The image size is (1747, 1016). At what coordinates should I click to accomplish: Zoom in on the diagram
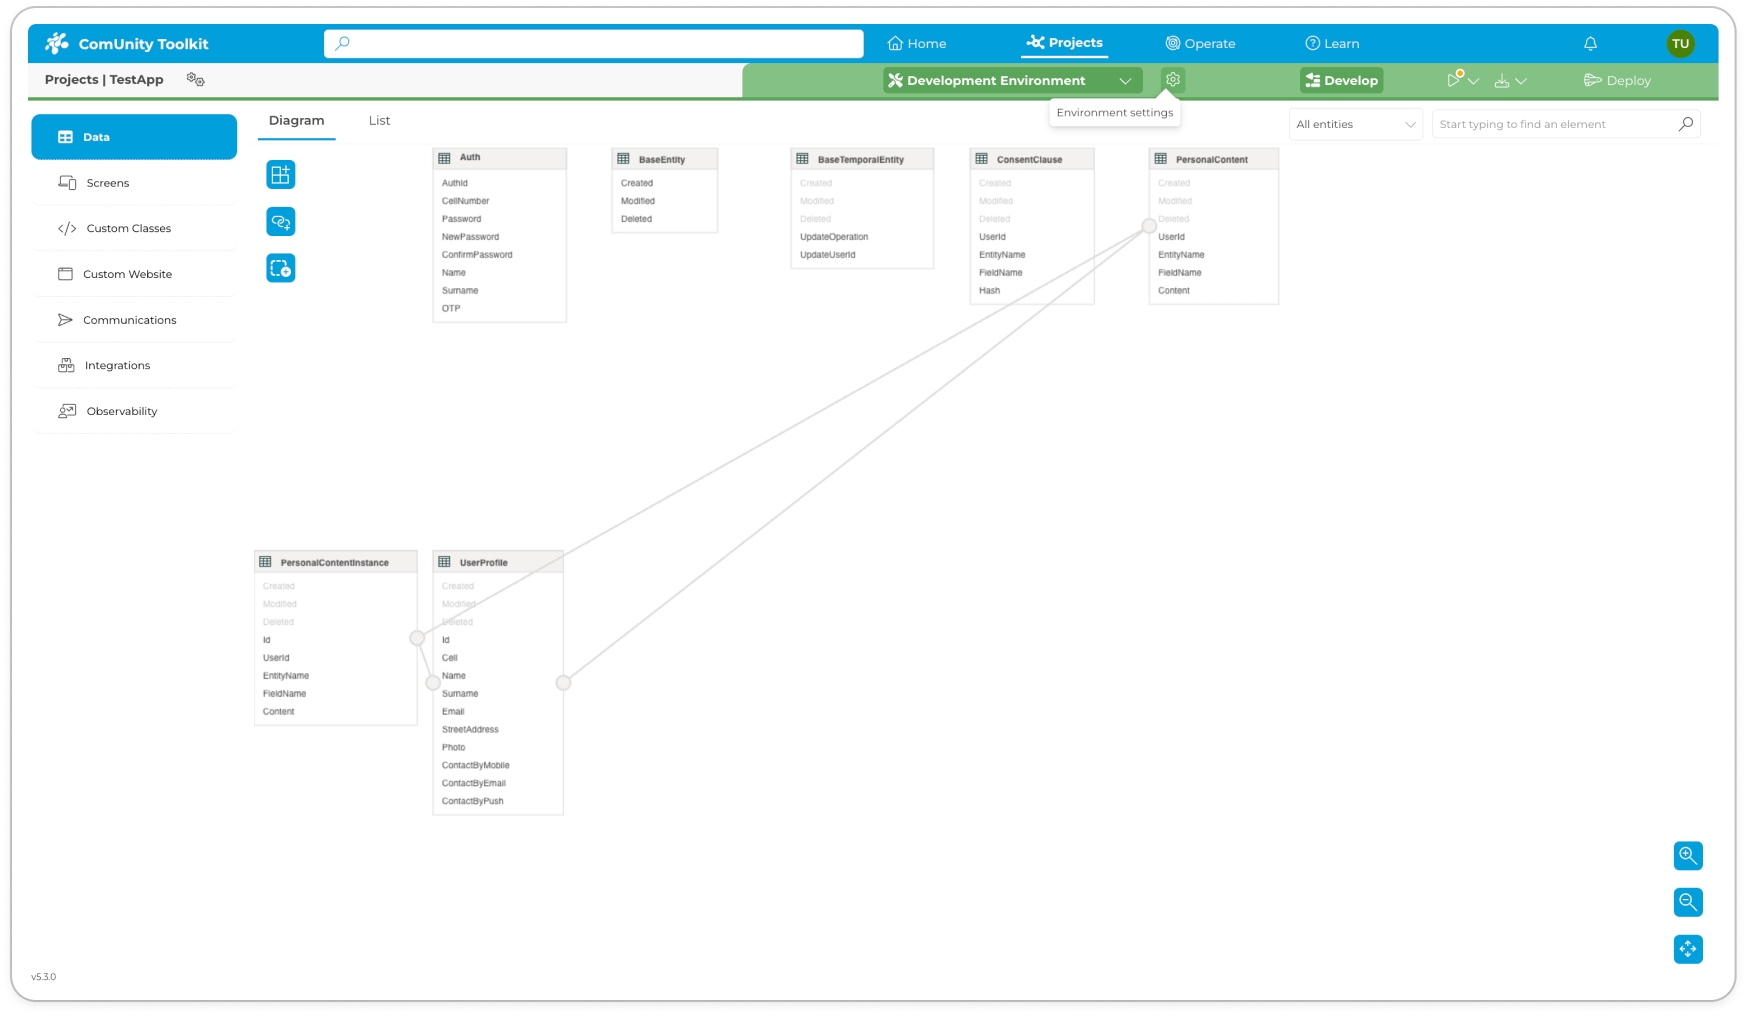[x=1687, y=856]
